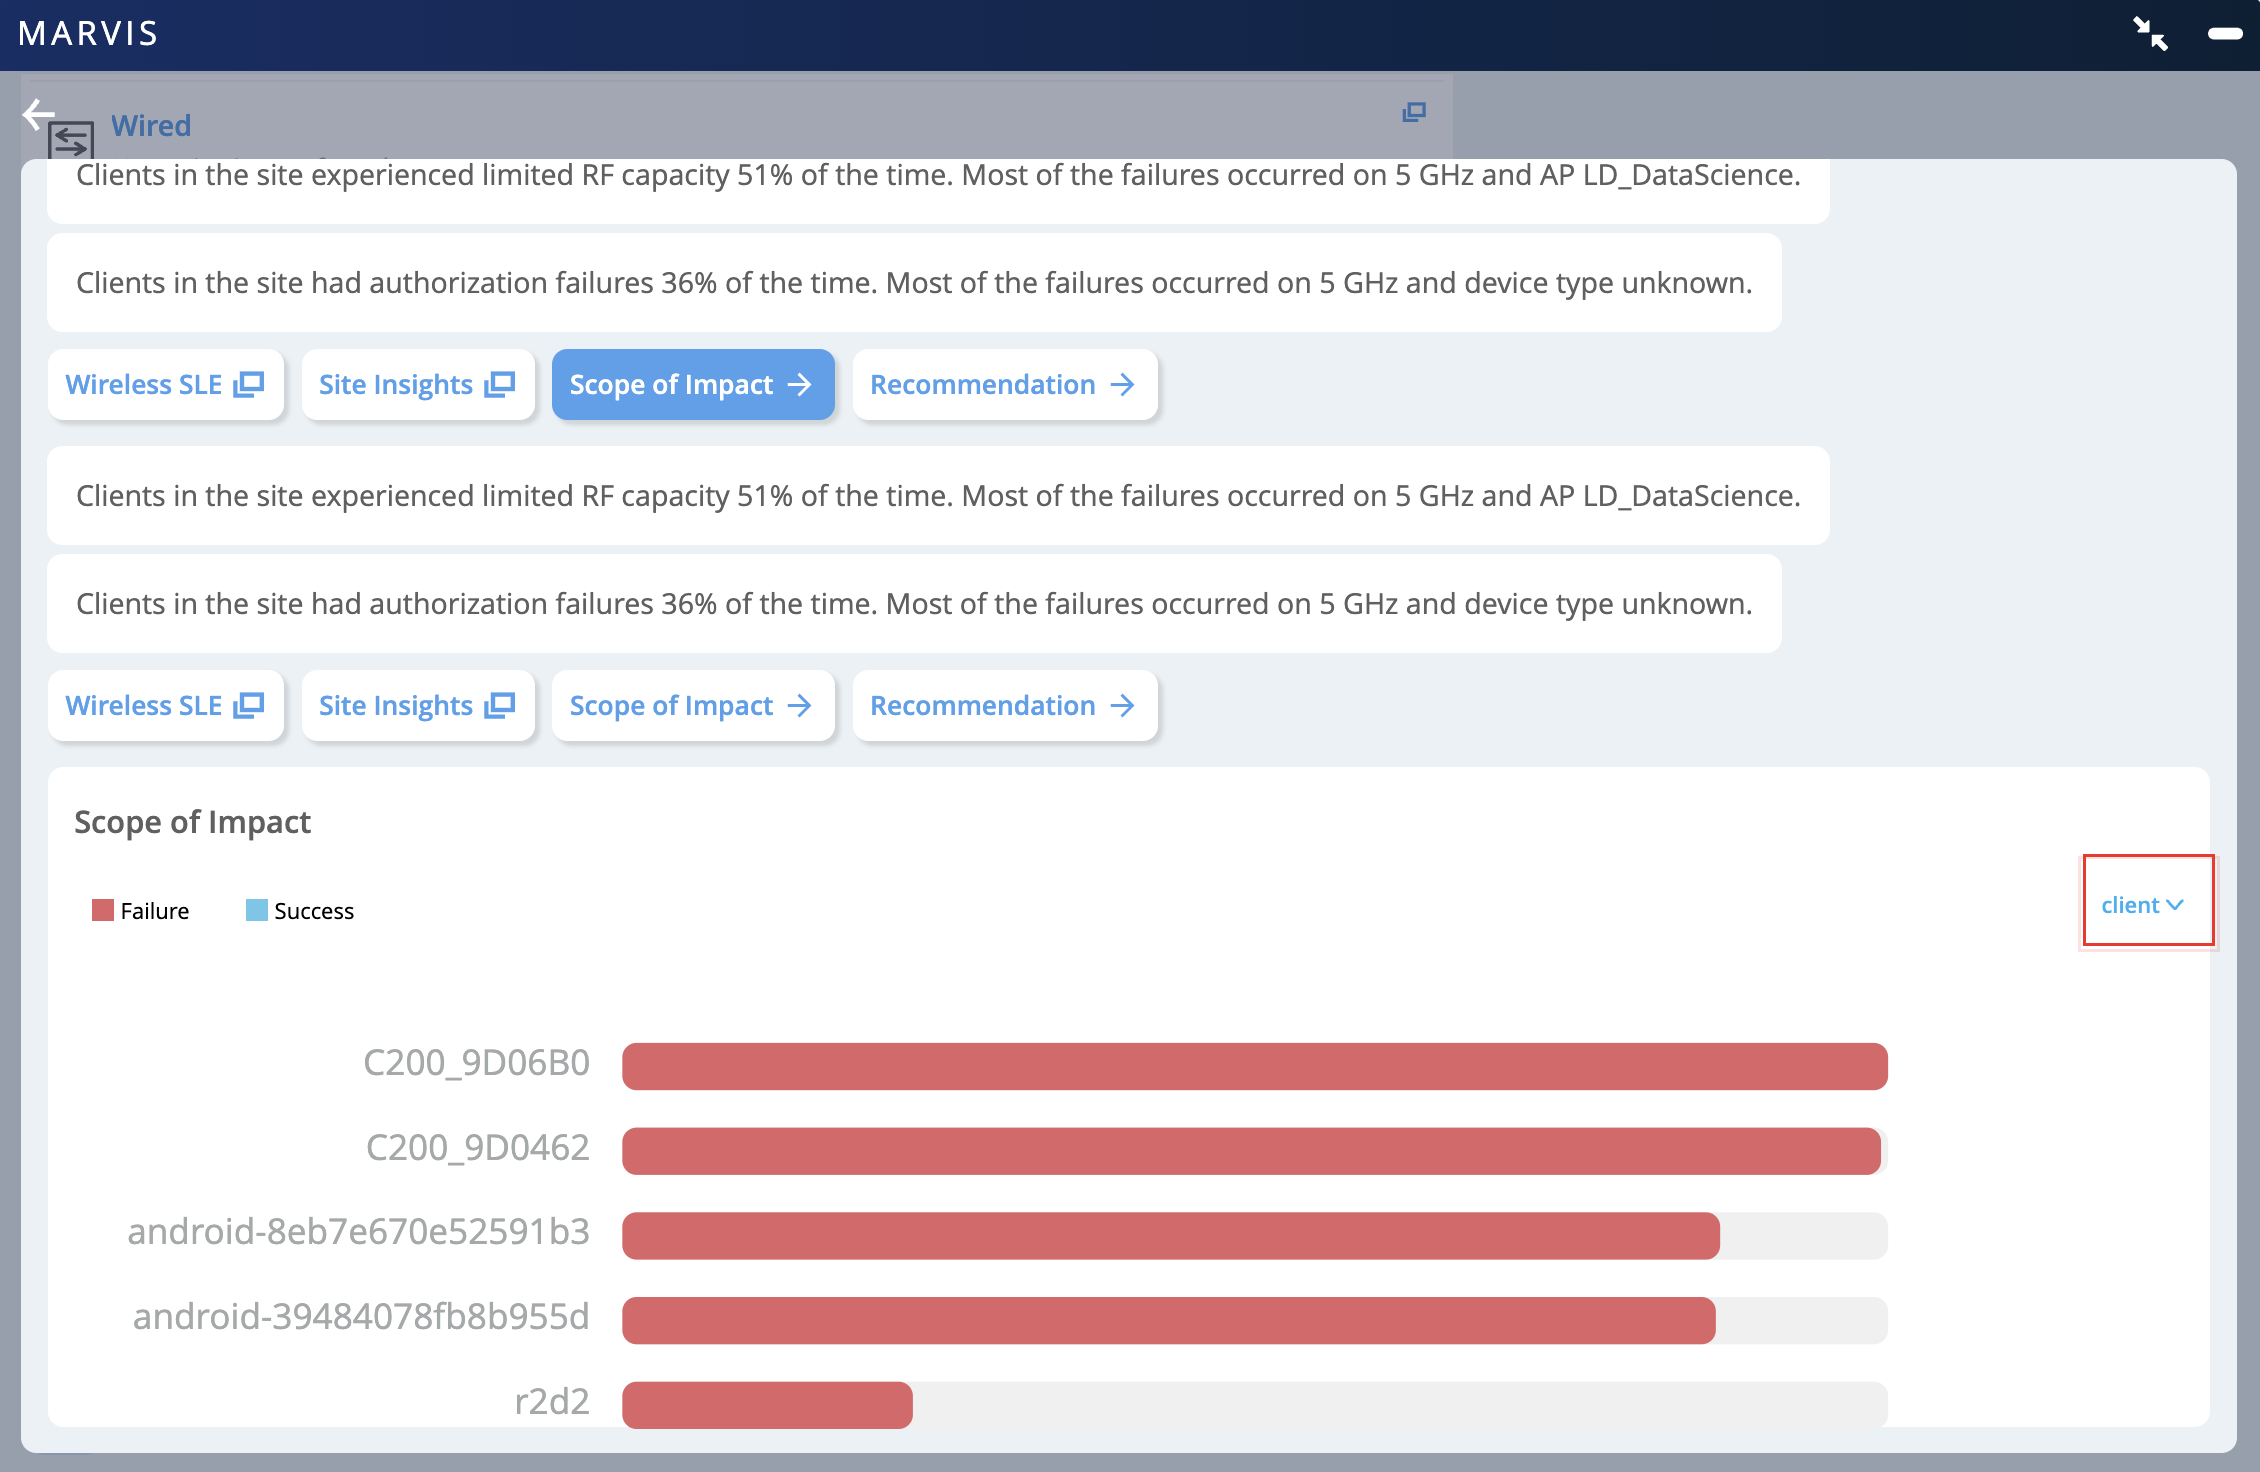Open Wired card pop-out icon
Image resolution: width=2260 pixels, height=1472 pixels.
(x=1413, y=112)
